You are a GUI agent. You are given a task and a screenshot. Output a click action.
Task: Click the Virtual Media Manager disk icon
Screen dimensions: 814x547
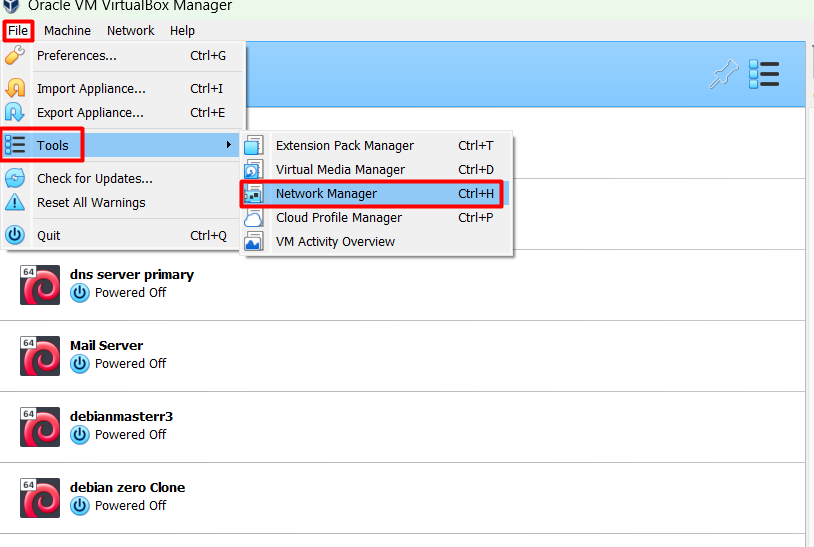(254, 169)
